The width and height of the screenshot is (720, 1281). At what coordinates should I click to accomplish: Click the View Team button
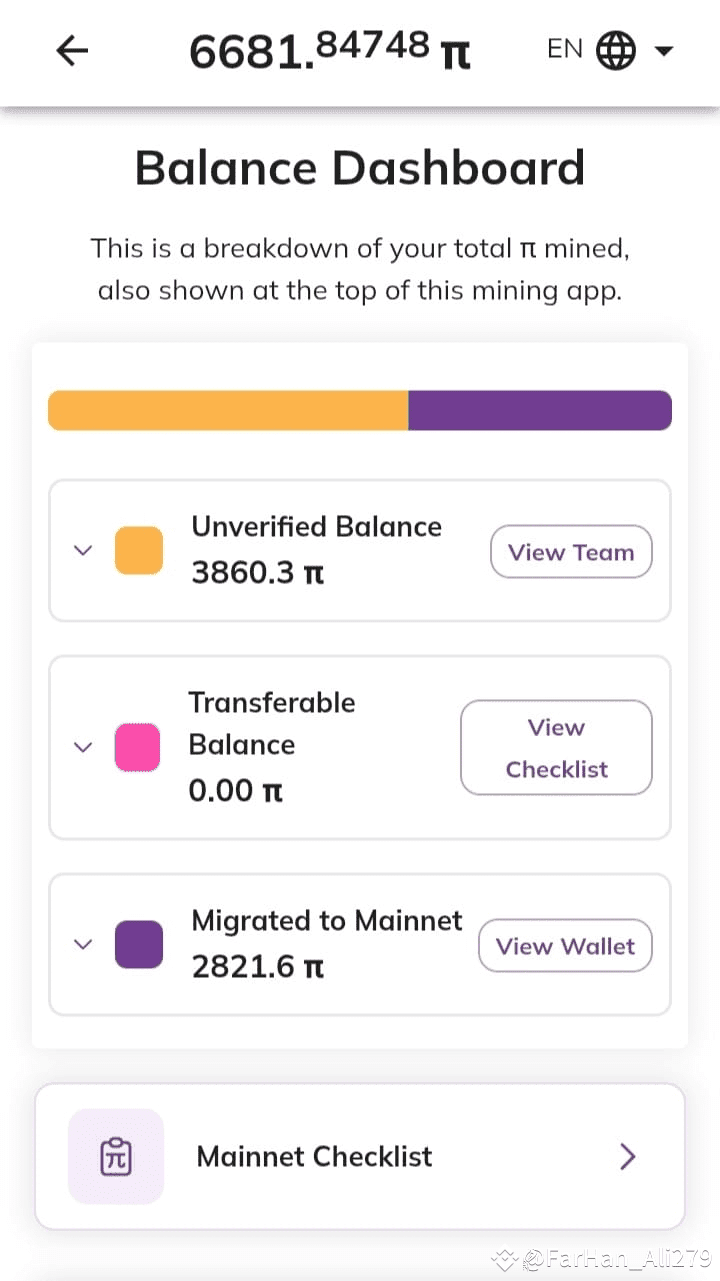[x=571, y=552]
